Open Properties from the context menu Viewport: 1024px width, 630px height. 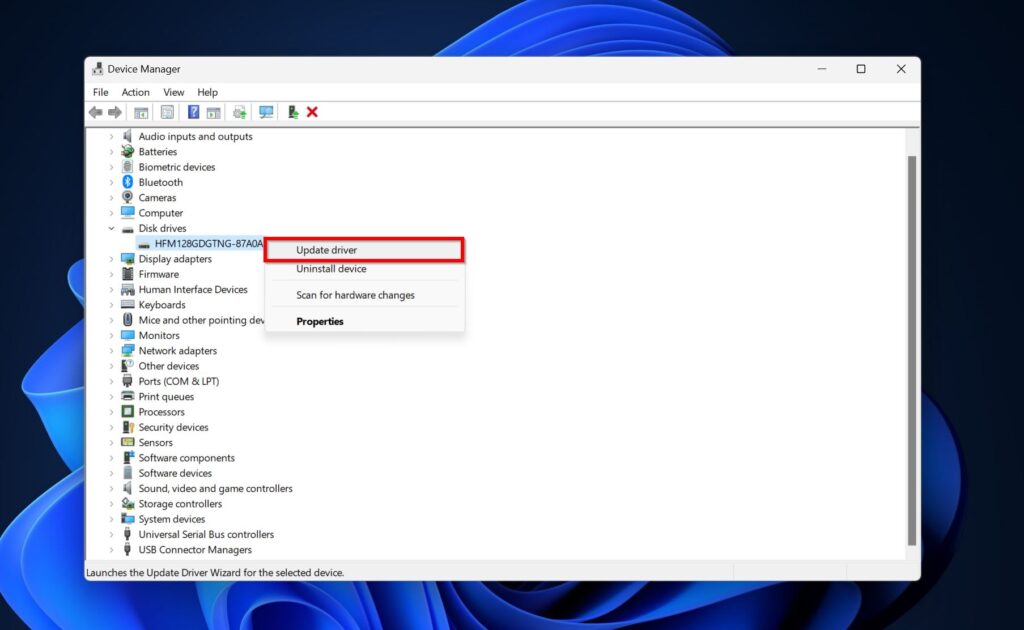point(320,321)
